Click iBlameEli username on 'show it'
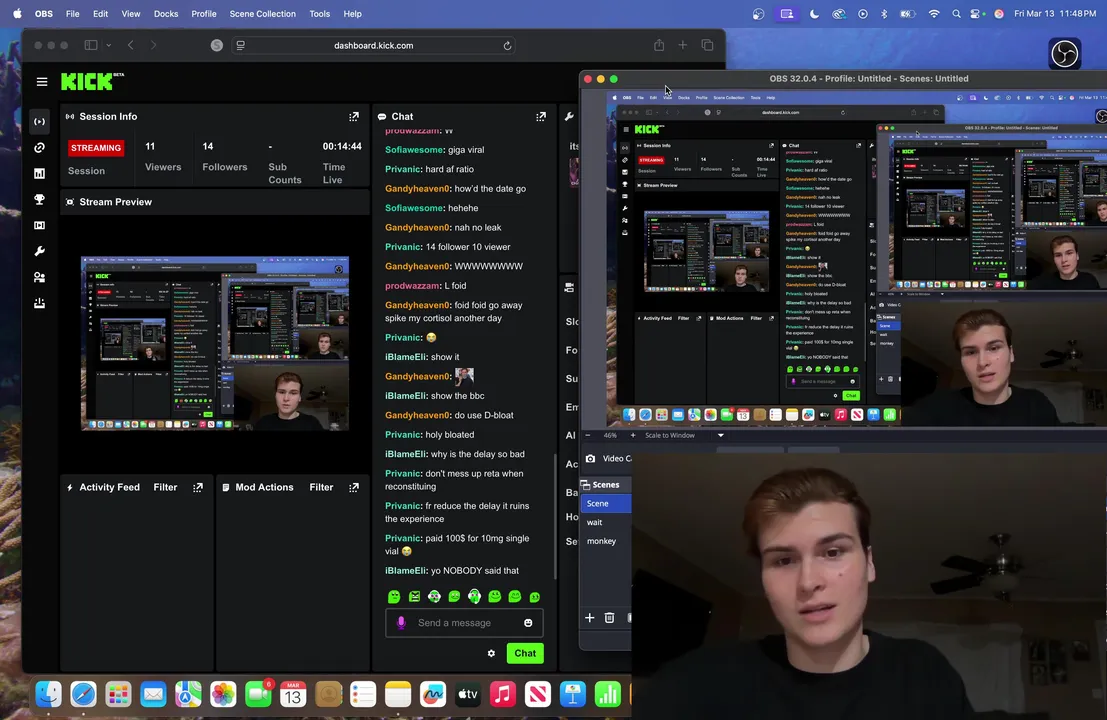Viewport: 1107px width, 720px height. tap(406, 356)
